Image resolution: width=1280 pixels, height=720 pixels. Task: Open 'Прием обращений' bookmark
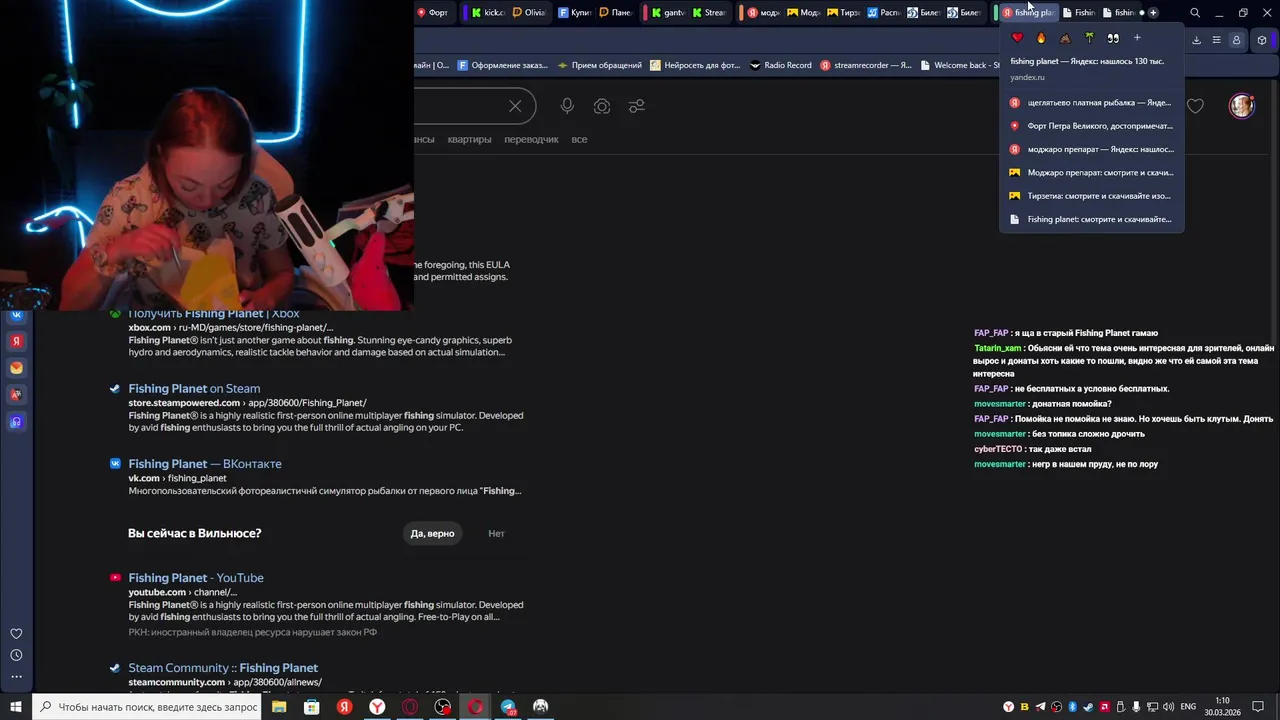pyautogui.click(x=600, y=65)
